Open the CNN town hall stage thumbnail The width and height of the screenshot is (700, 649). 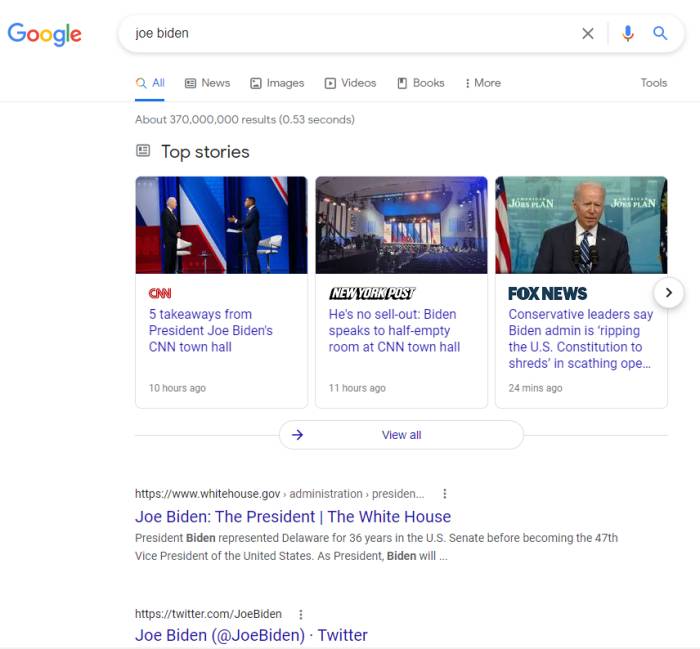click(x=221, y=225)
